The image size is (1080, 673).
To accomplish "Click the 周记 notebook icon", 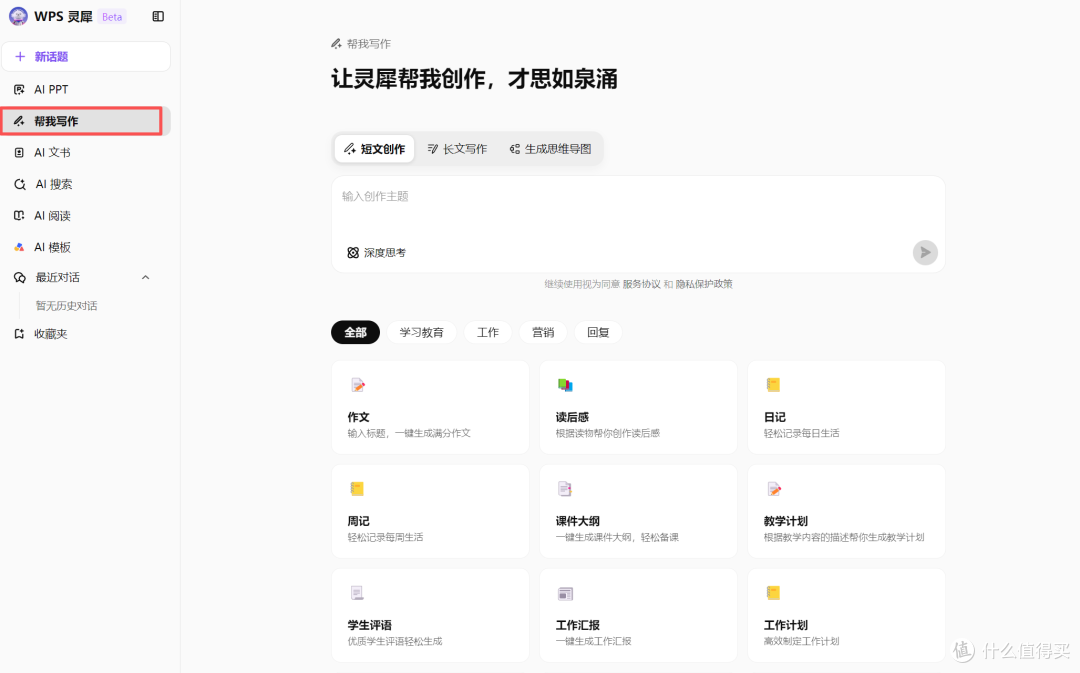I will tap(357, 489).
